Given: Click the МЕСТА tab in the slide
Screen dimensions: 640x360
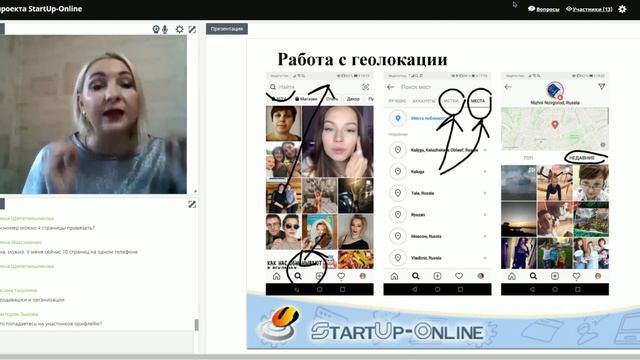Looking at the screenshot, I should click(478, 101).
